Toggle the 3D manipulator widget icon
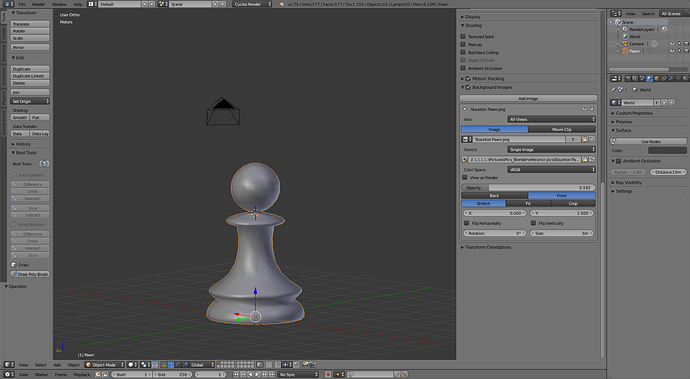 (163, 364)
